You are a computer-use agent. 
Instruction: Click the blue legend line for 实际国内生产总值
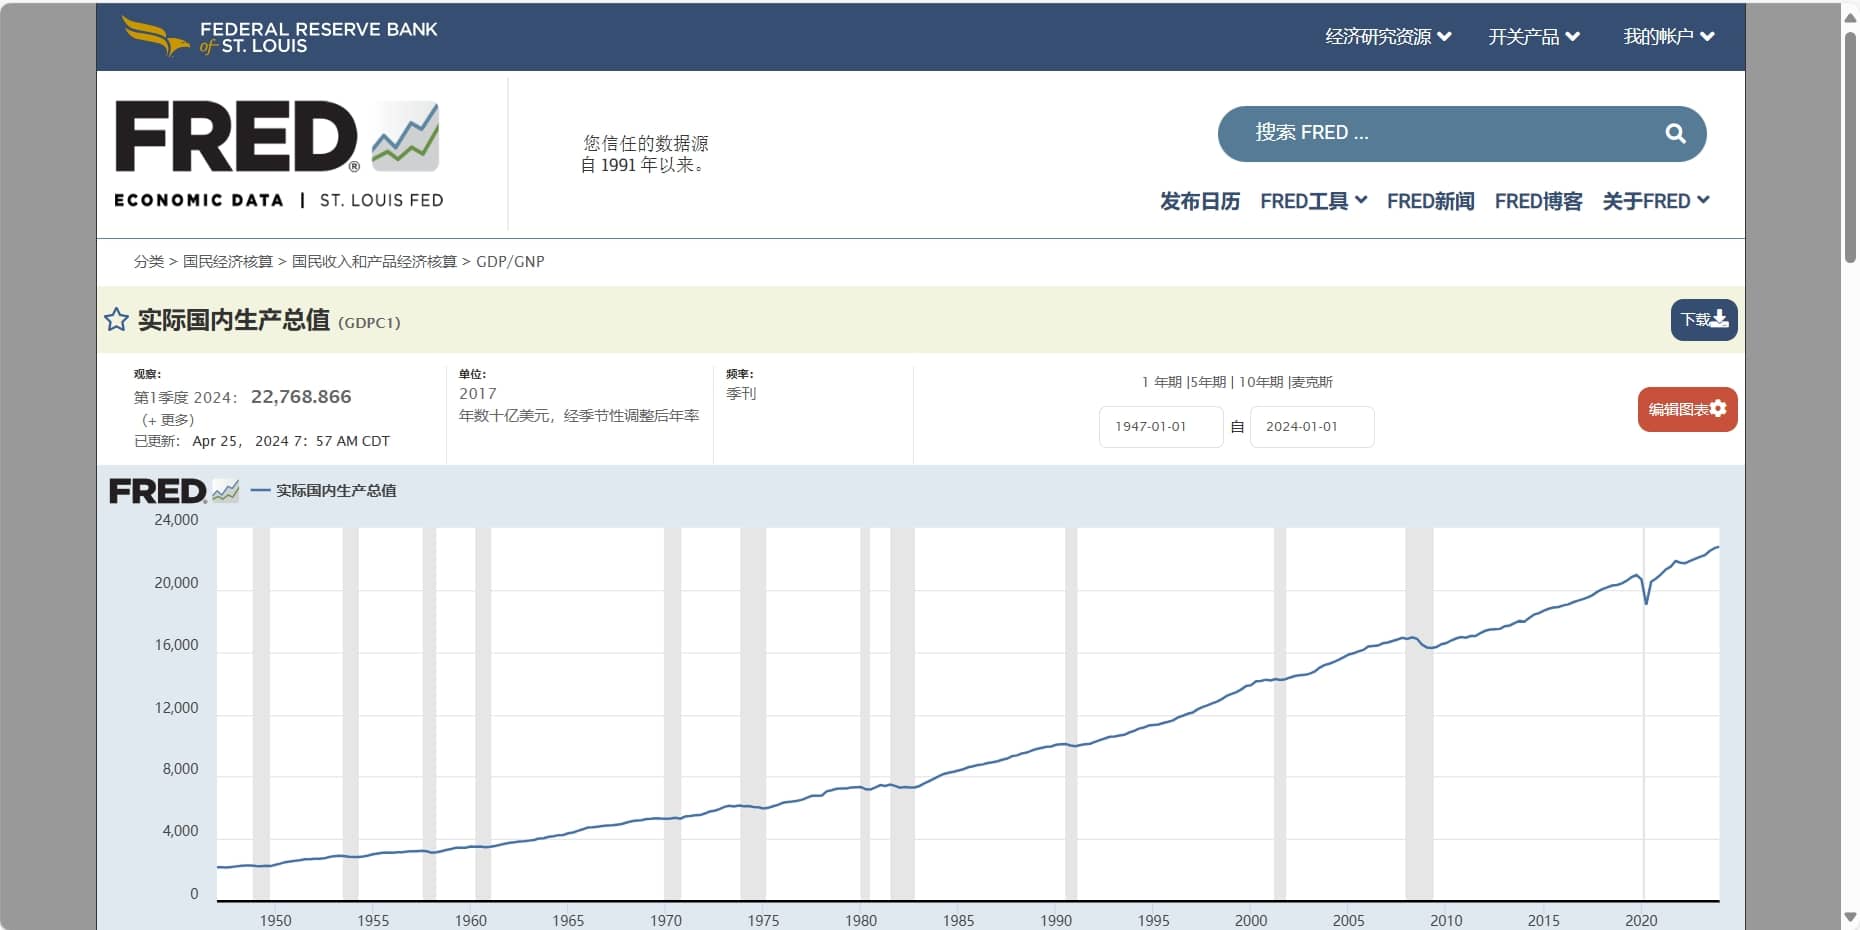(x=260, y=490)
